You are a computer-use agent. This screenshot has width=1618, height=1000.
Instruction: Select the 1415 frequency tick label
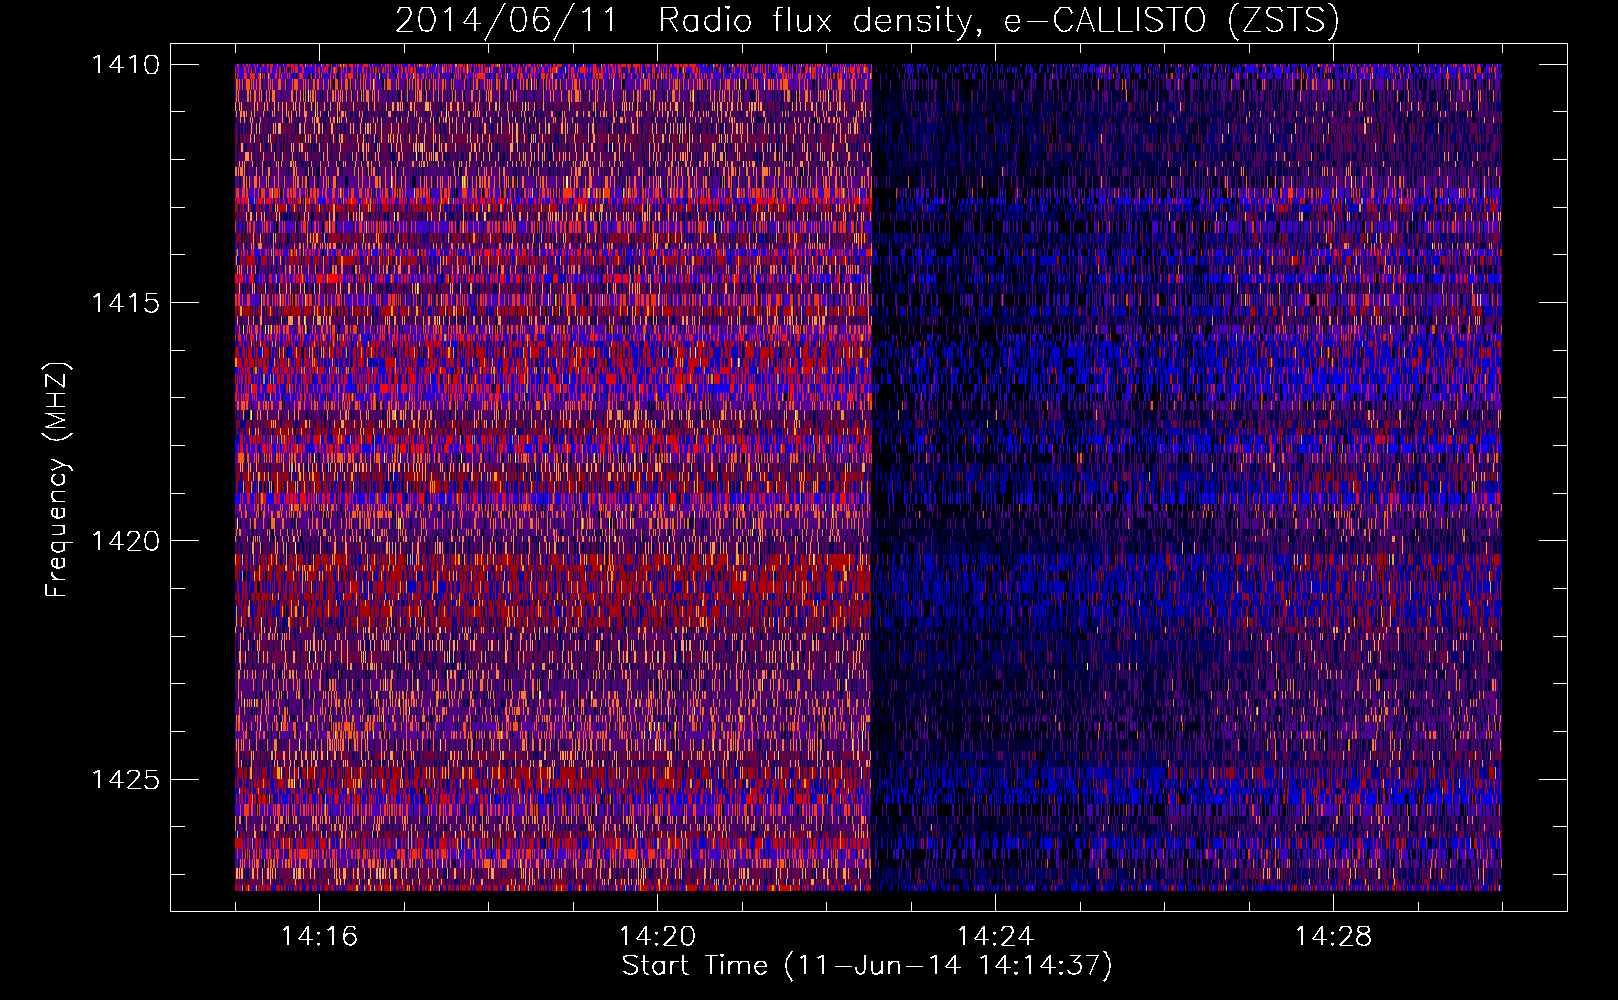click(x=125, y=303)
